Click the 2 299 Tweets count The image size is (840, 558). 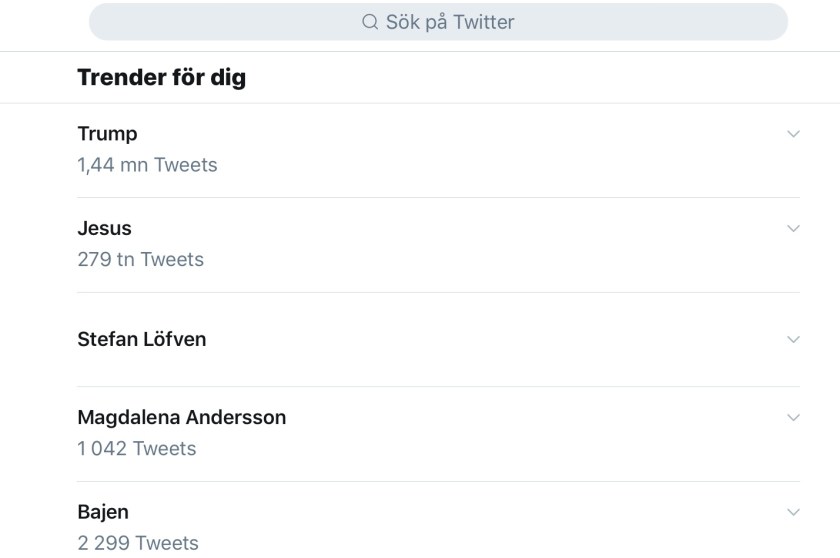click(x=137, y=544)
